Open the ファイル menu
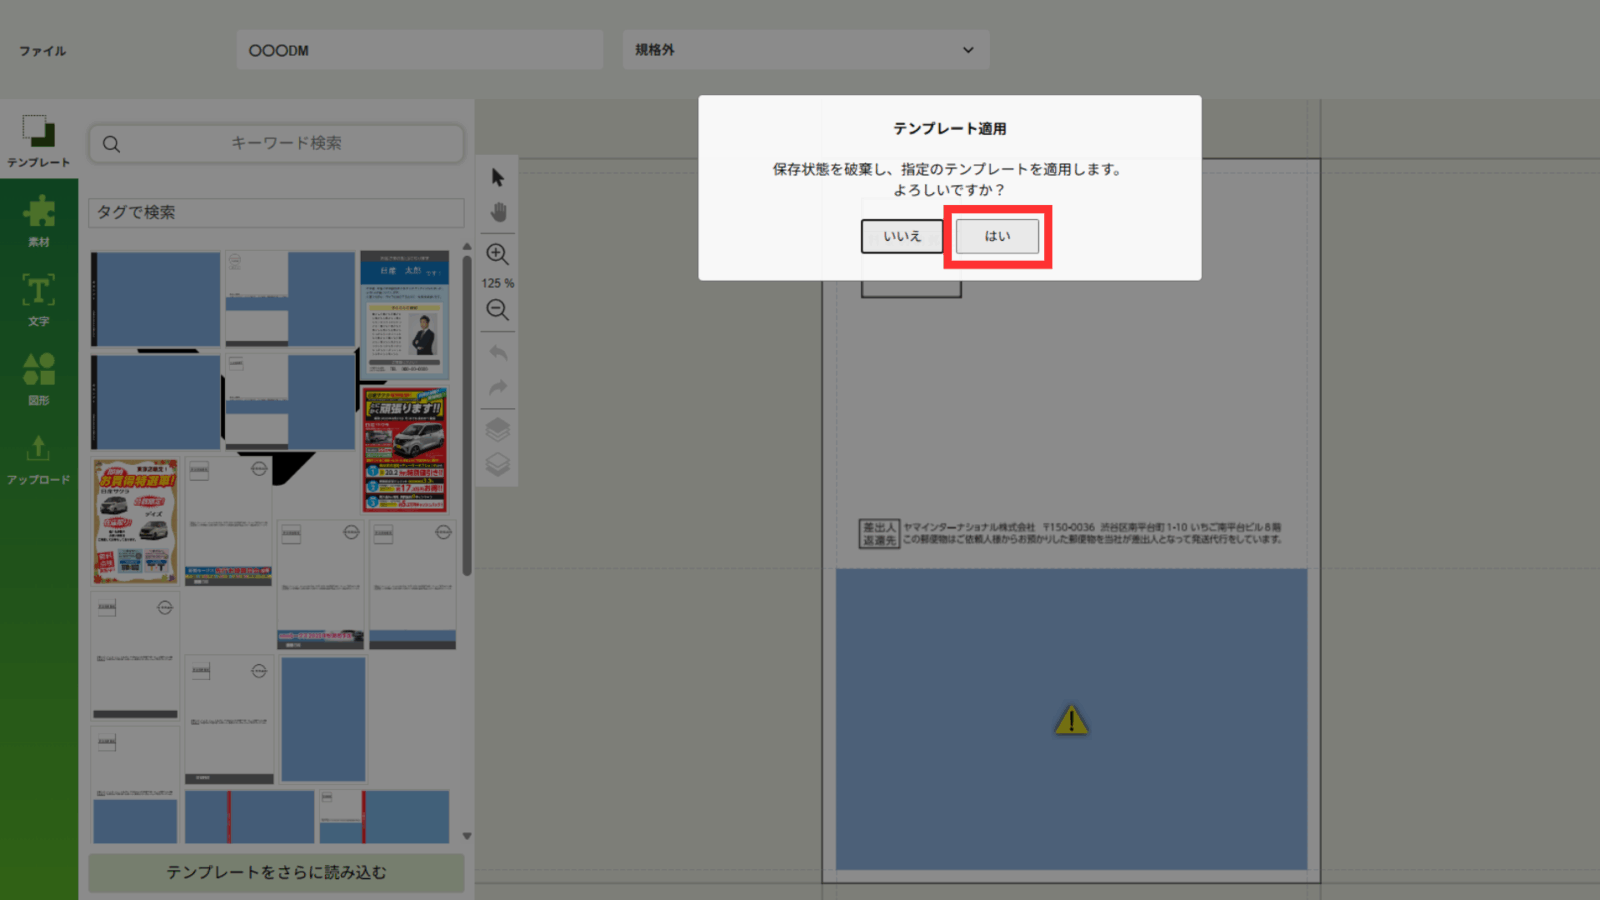Image resolution: width=1600 pixels, height=900 pixels. (x=42, y=51)
